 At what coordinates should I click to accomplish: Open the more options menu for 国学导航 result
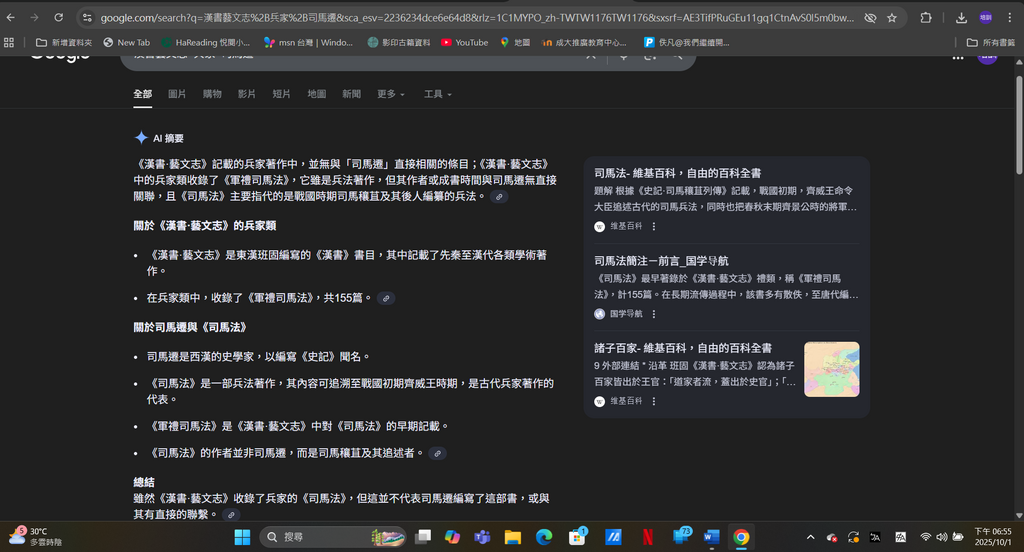tap(654, 314)
